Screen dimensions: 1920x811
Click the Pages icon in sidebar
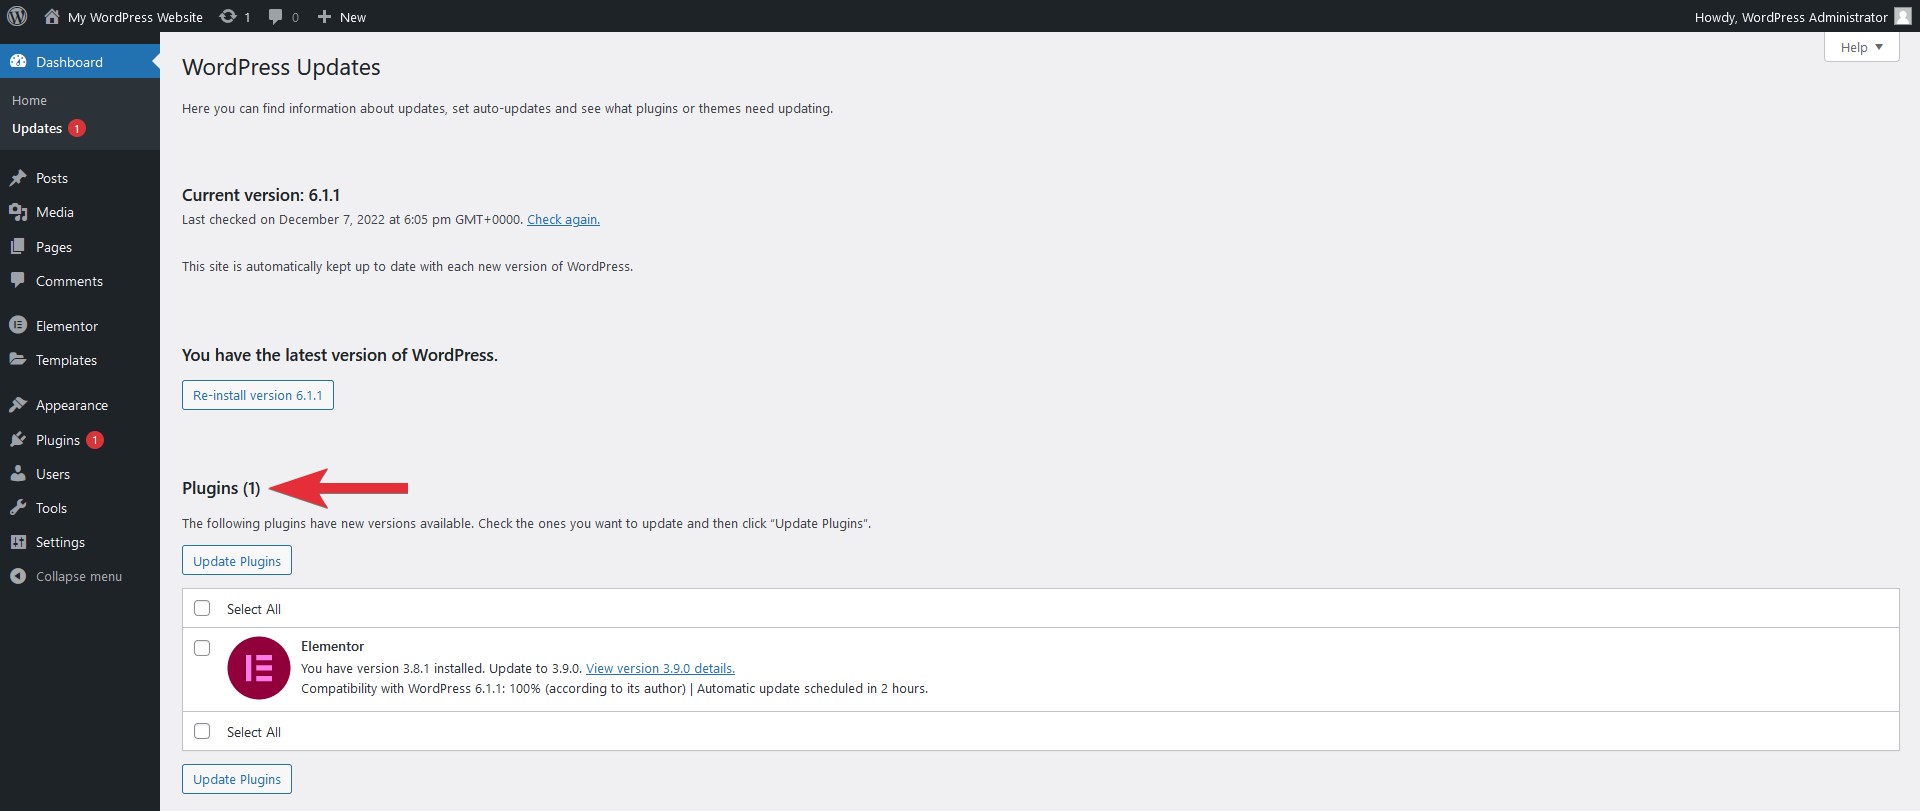pyautogui.click(x=18, y=247)
